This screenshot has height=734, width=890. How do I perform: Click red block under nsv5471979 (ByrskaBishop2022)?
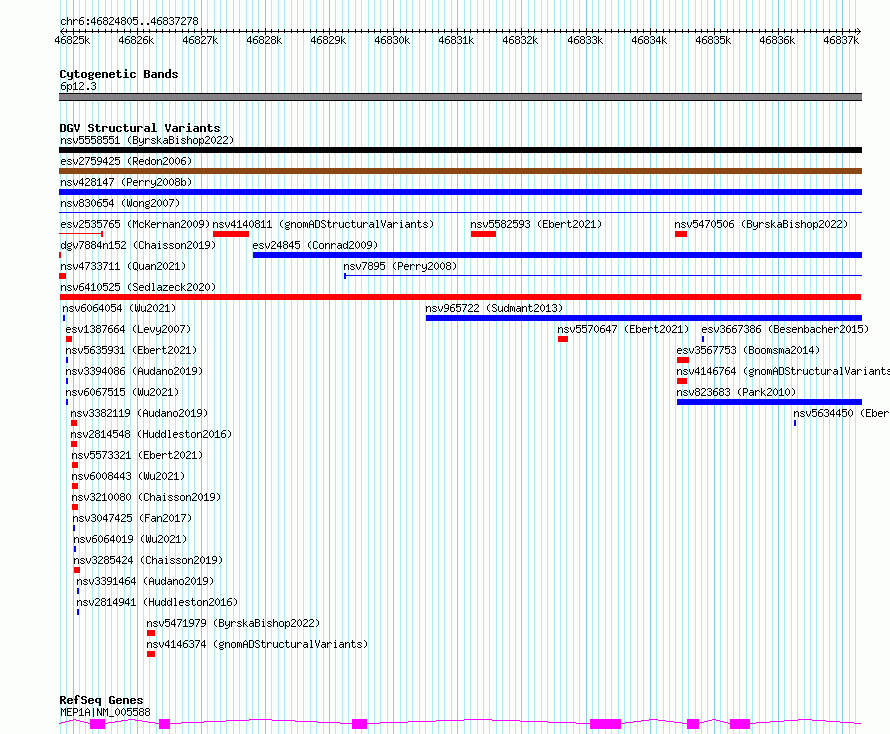tap(151, 633)
